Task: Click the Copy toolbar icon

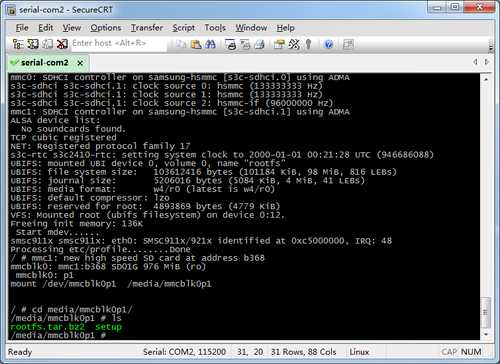Action: 181,44
